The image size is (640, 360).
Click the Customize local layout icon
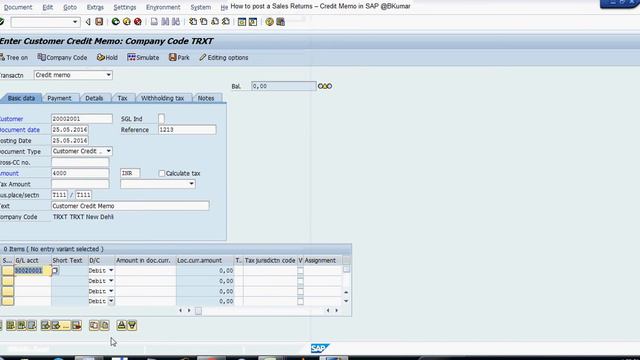[x=280, y=22]
